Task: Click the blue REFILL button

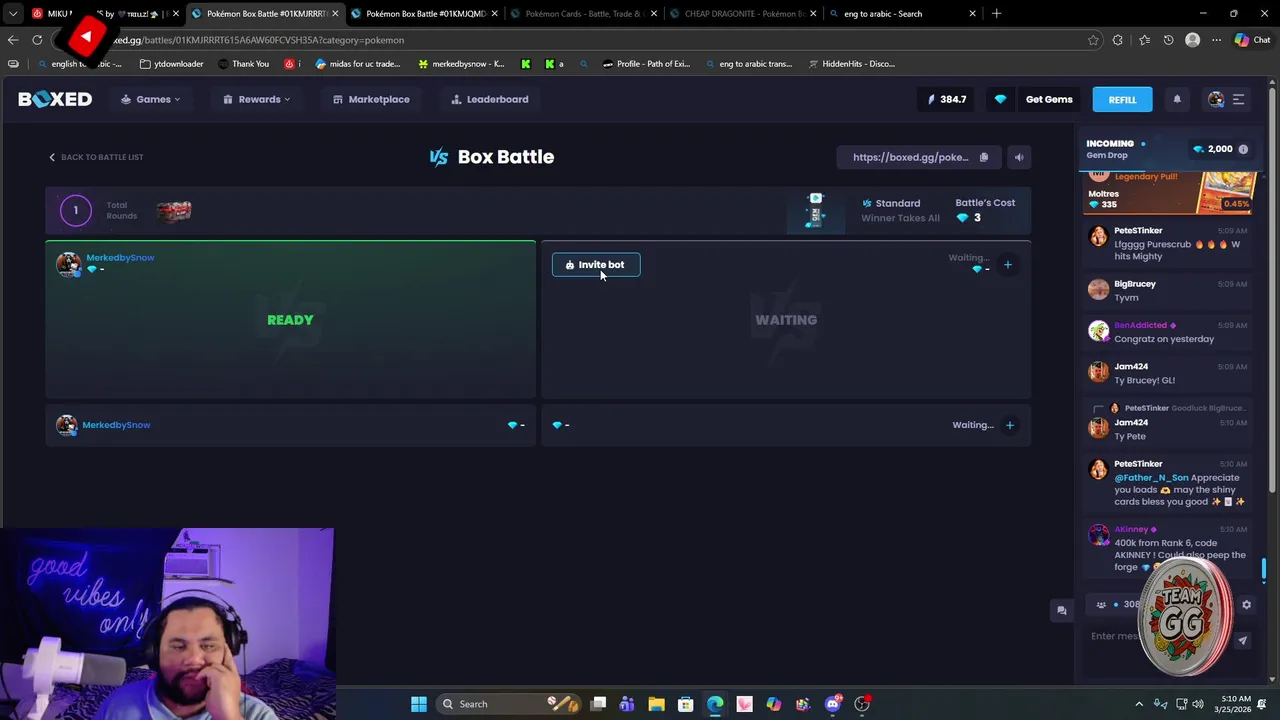Action: 1122,99
